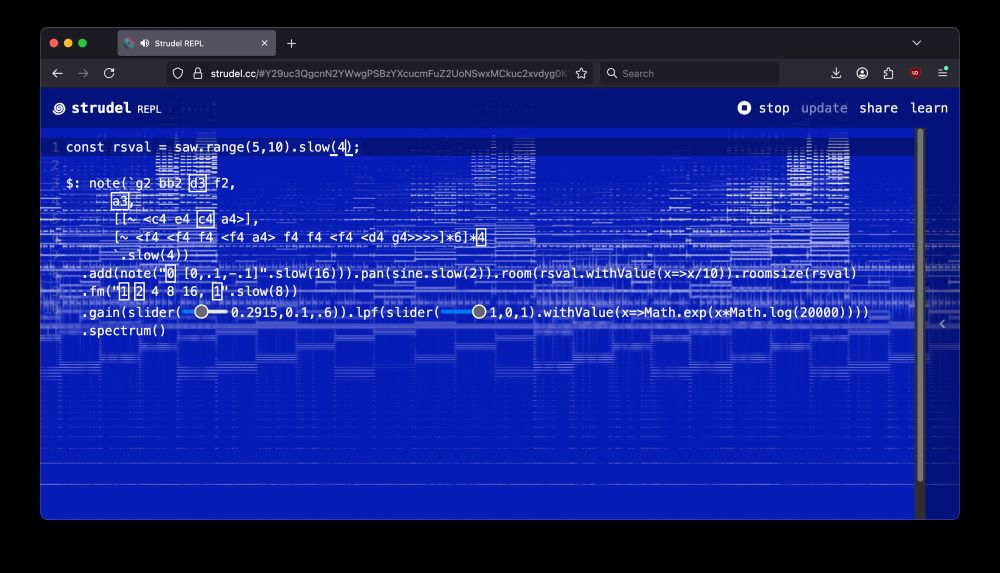Click the shield tracking protection icon
The width and height of the screenshot is (1000, 573).
[178, 73]
